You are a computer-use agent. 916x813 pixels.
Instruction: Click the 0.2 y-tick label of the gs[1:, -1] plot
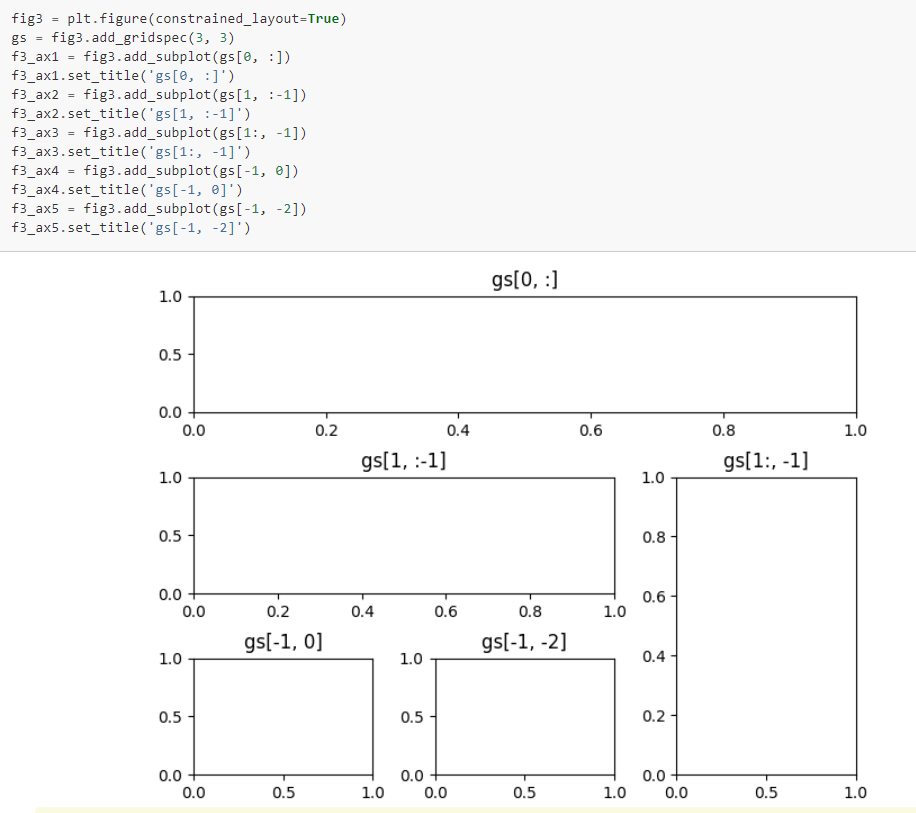[x=654, y=716]
